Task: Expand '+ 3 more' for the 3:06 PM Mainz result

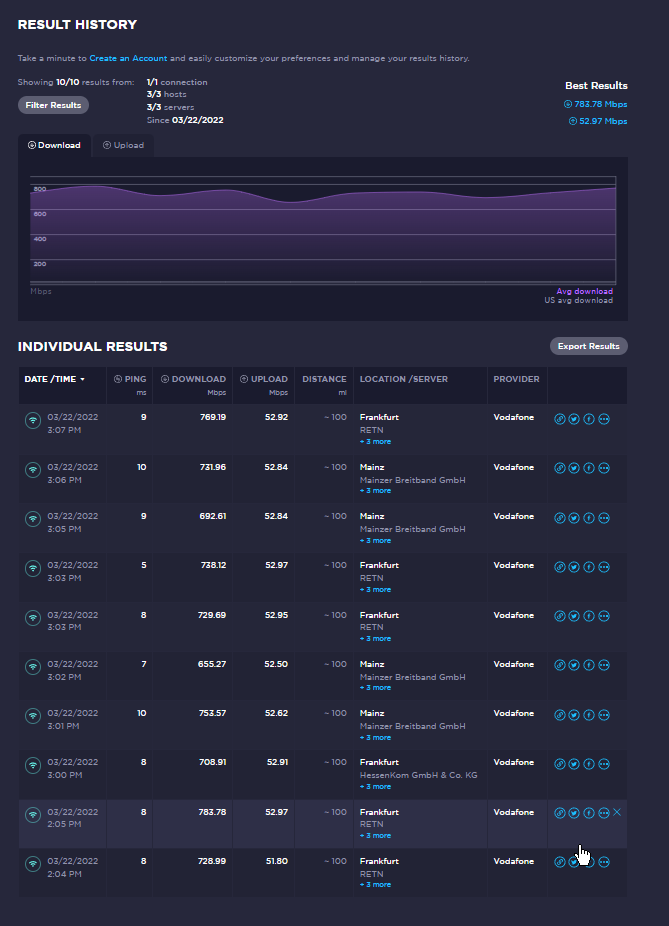Action: click(x=375, y=491)
